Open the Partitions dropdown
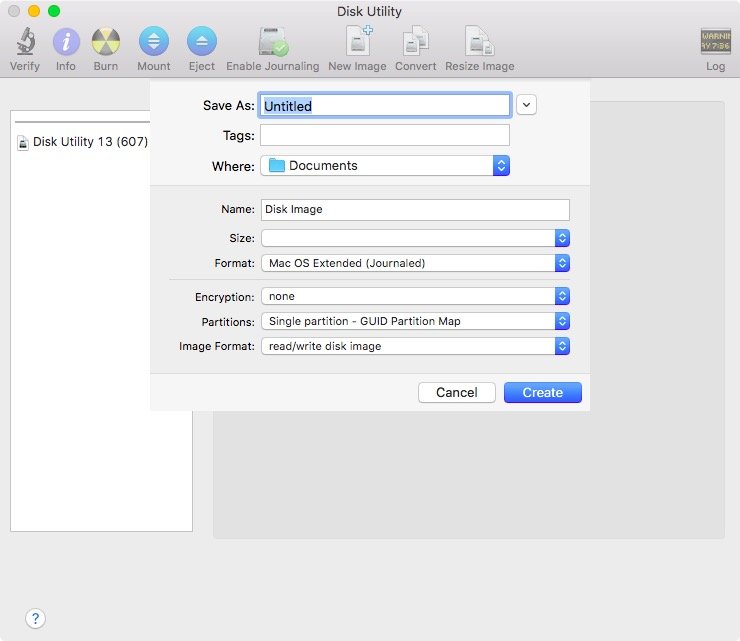 415,321
